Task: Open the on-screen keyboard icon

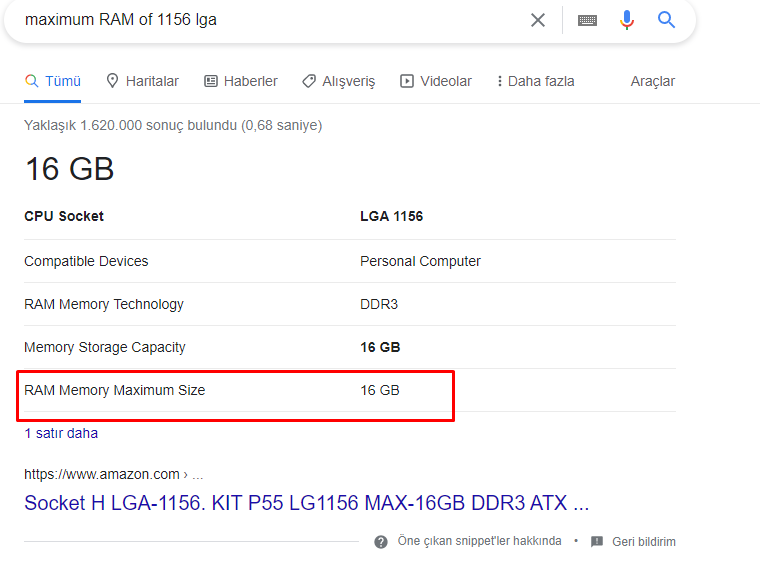Action: tap(587, 20)
